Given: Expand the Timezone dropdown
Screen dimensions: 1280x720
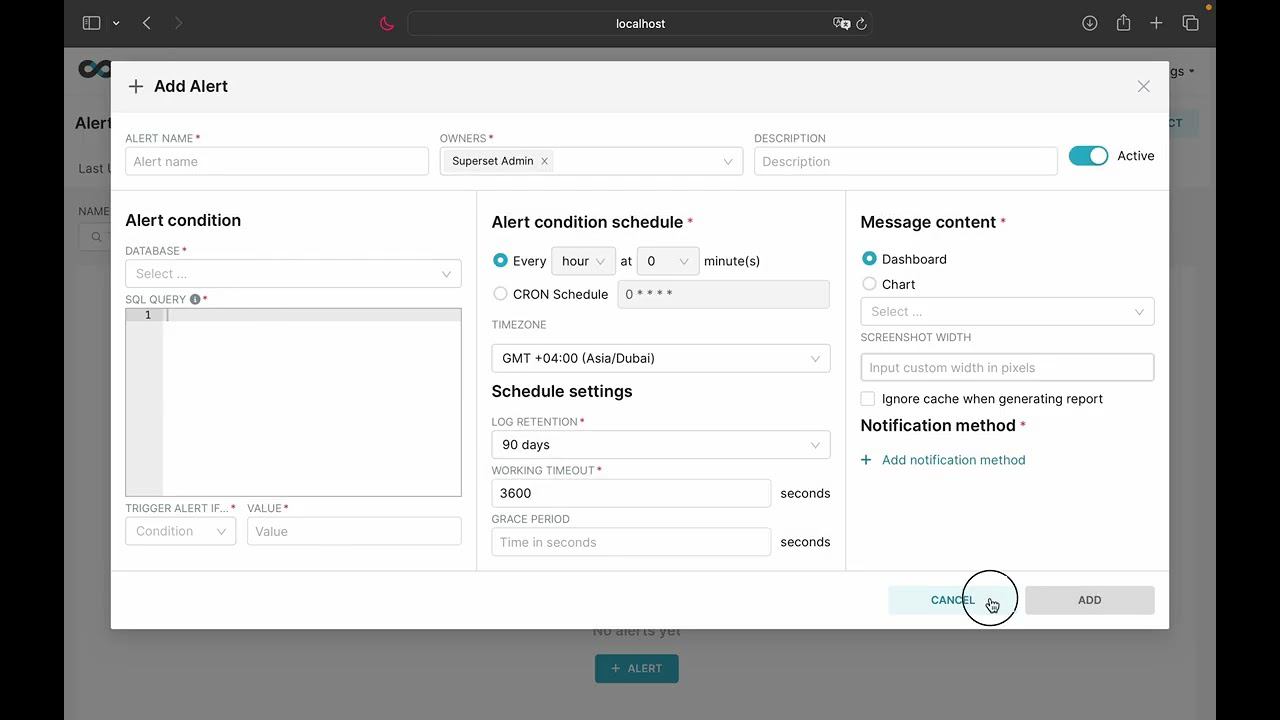Looking at the screenshot, I should (x=661, y=358).
